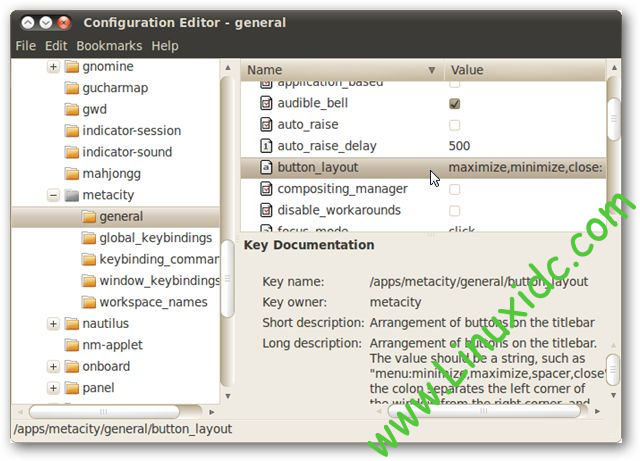
Task: Enable the auto_raise checkbox
Action: coord(455,125)
